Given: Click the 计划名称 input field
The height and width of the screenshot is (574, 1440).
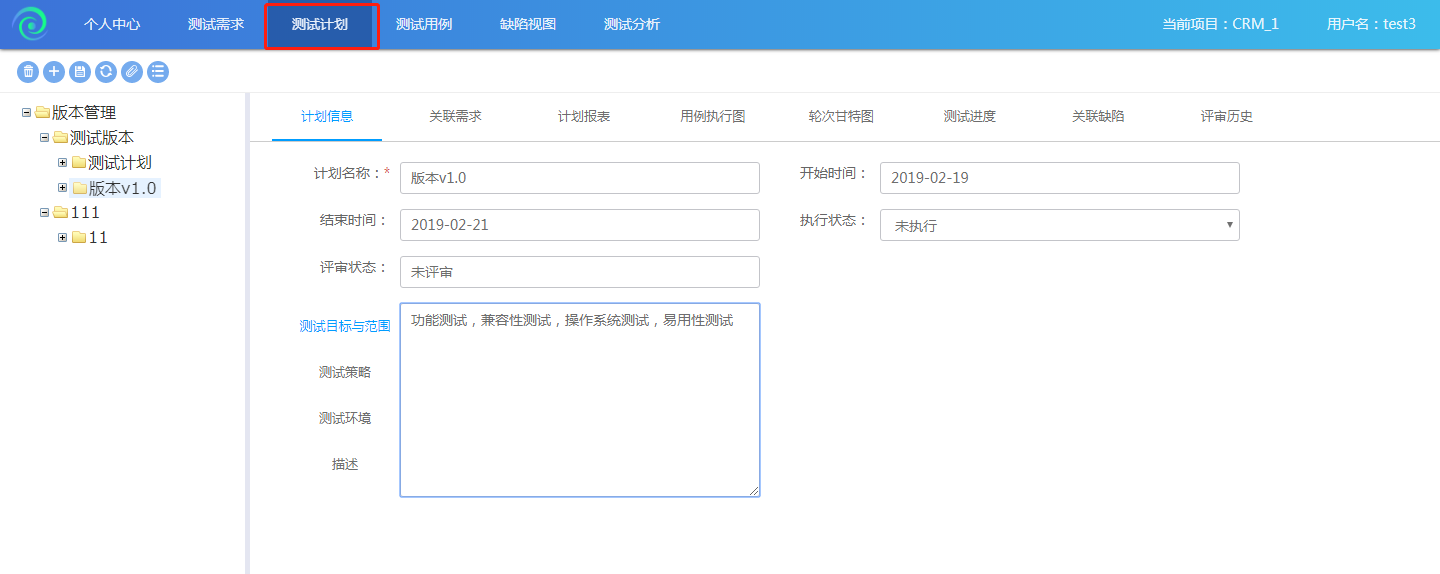Looking at the screenshot, I should [579, 178].
